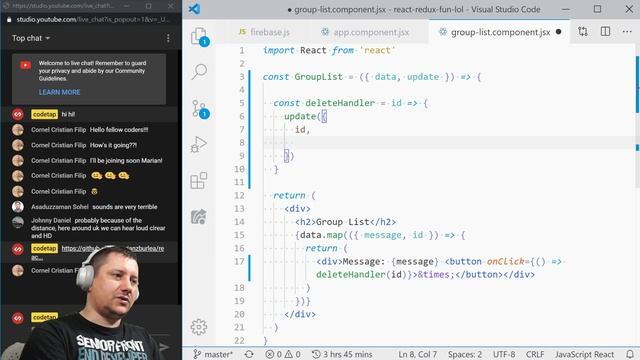
Task: Open errors and warnings count
Action: pyautogui.click(x=283, y=354)
